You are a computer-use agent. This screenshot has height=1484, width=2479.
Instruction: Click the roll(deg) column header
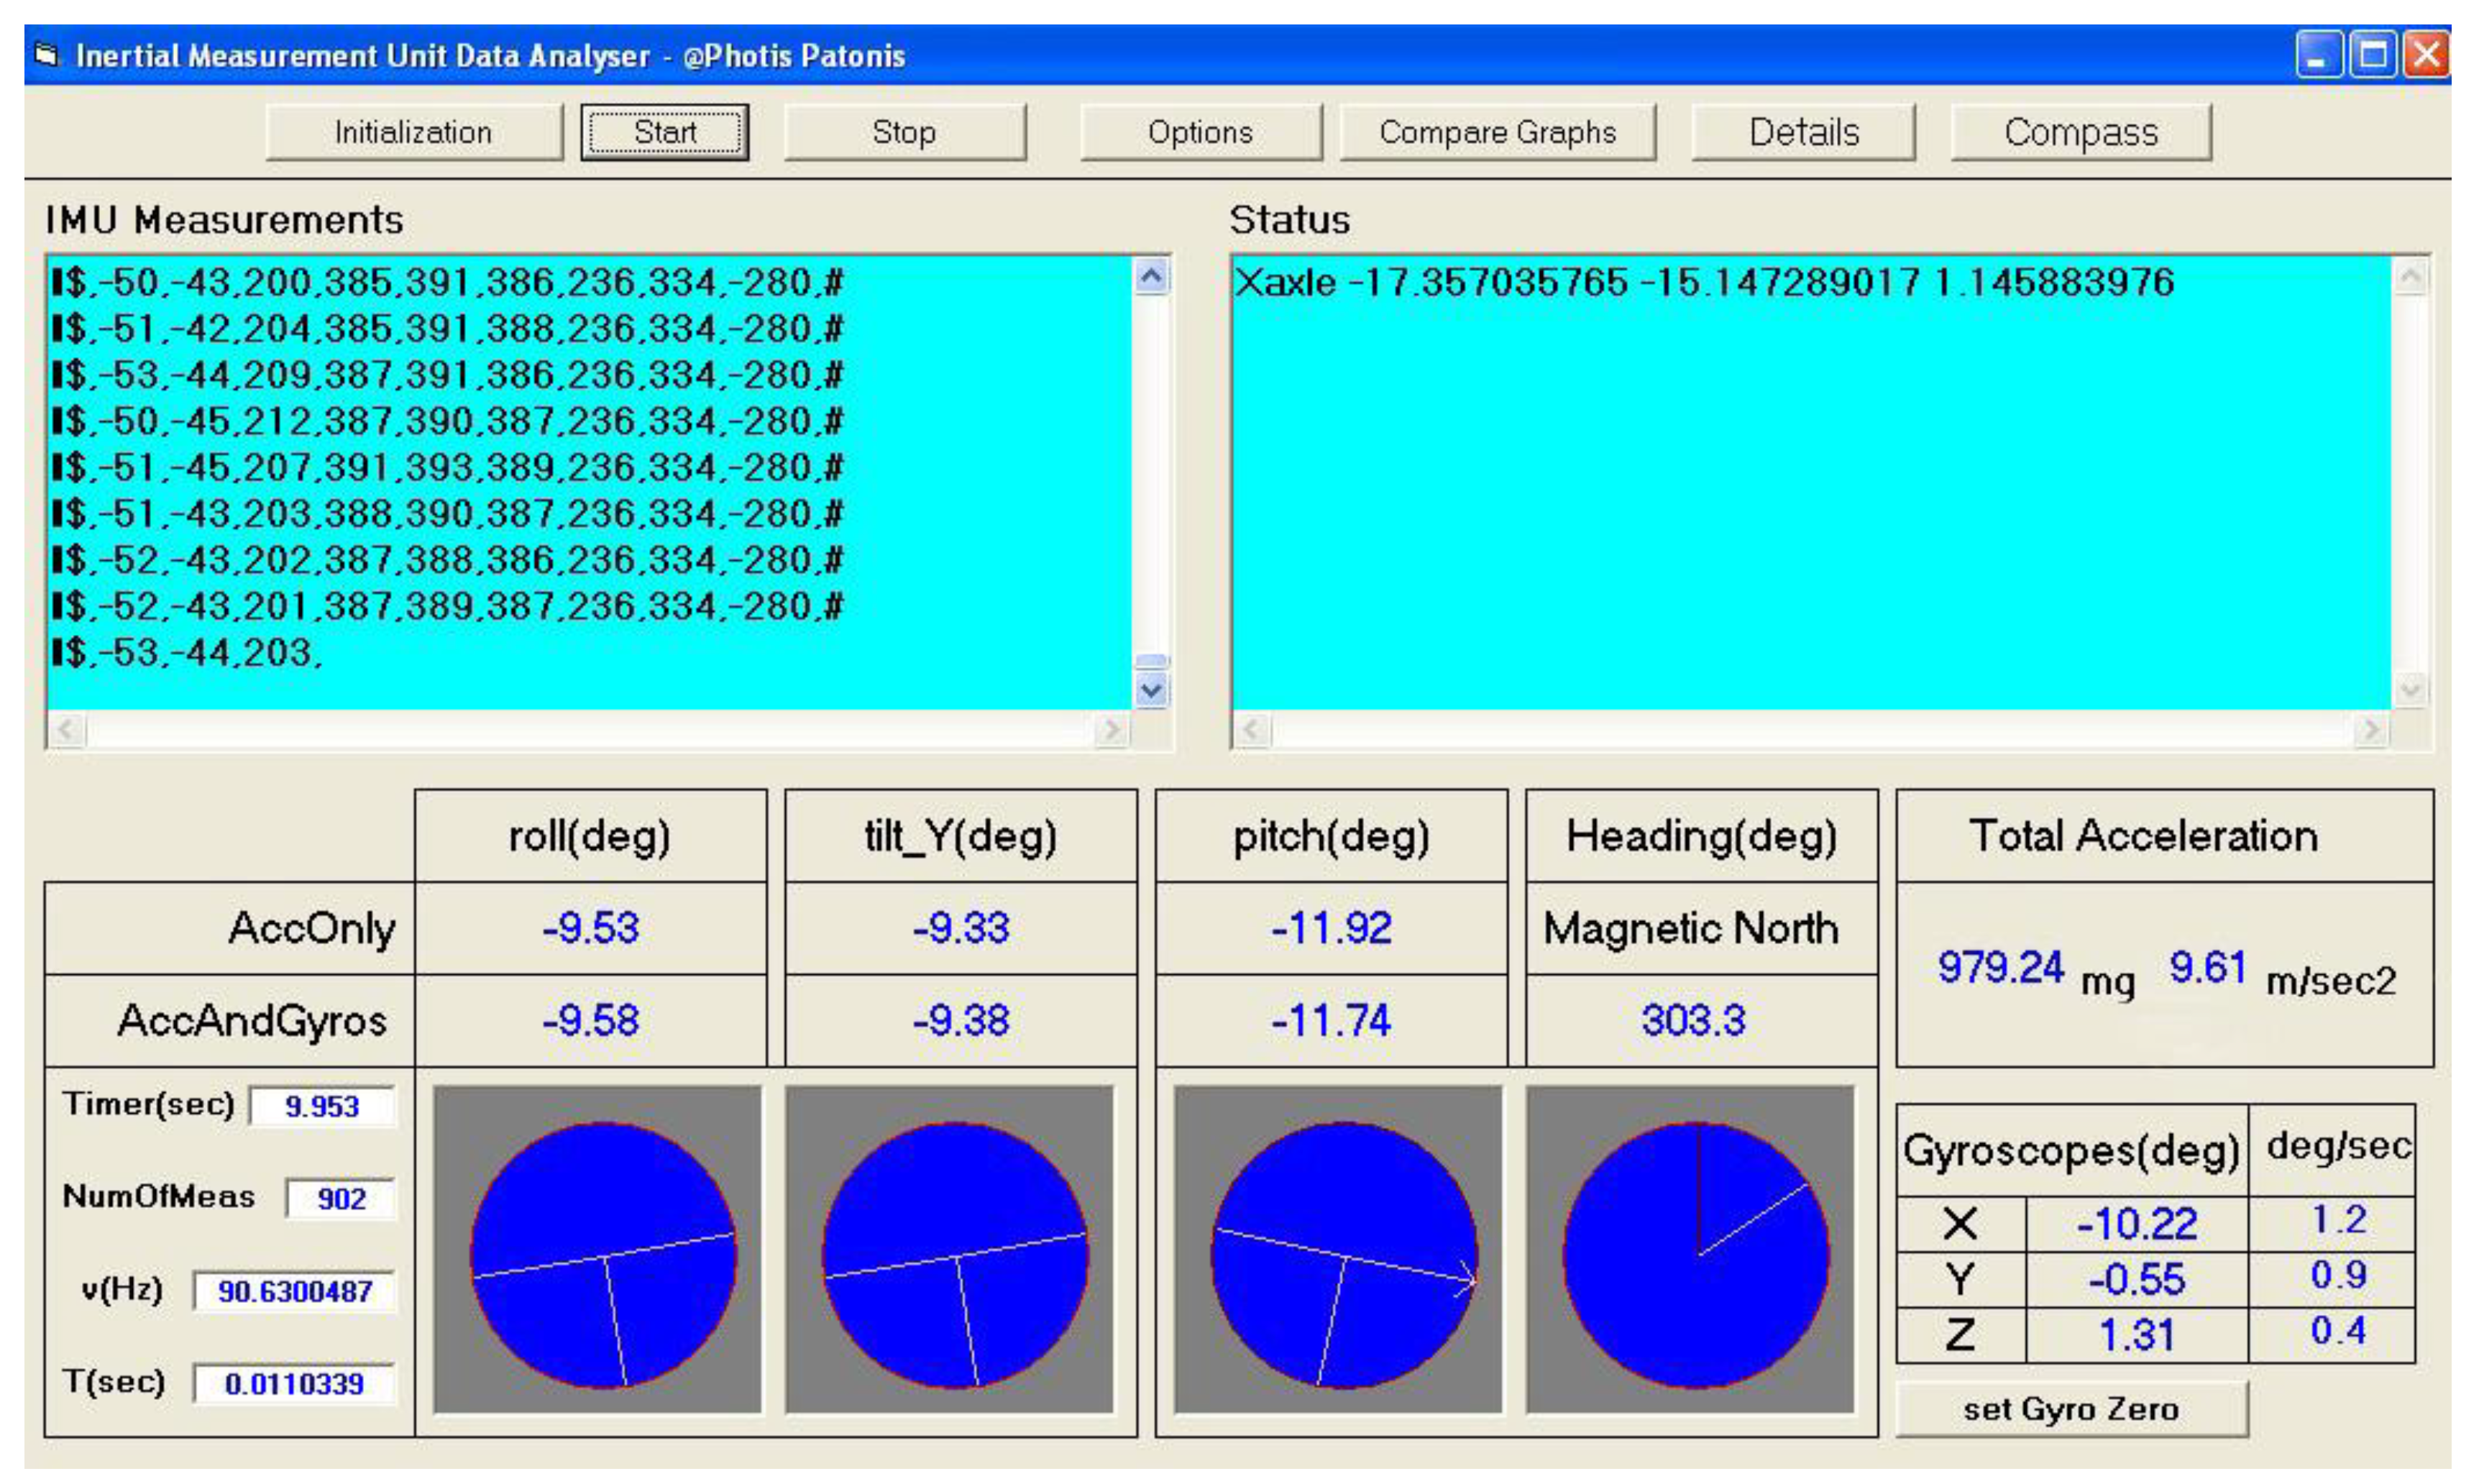click(x=590, y=837)
